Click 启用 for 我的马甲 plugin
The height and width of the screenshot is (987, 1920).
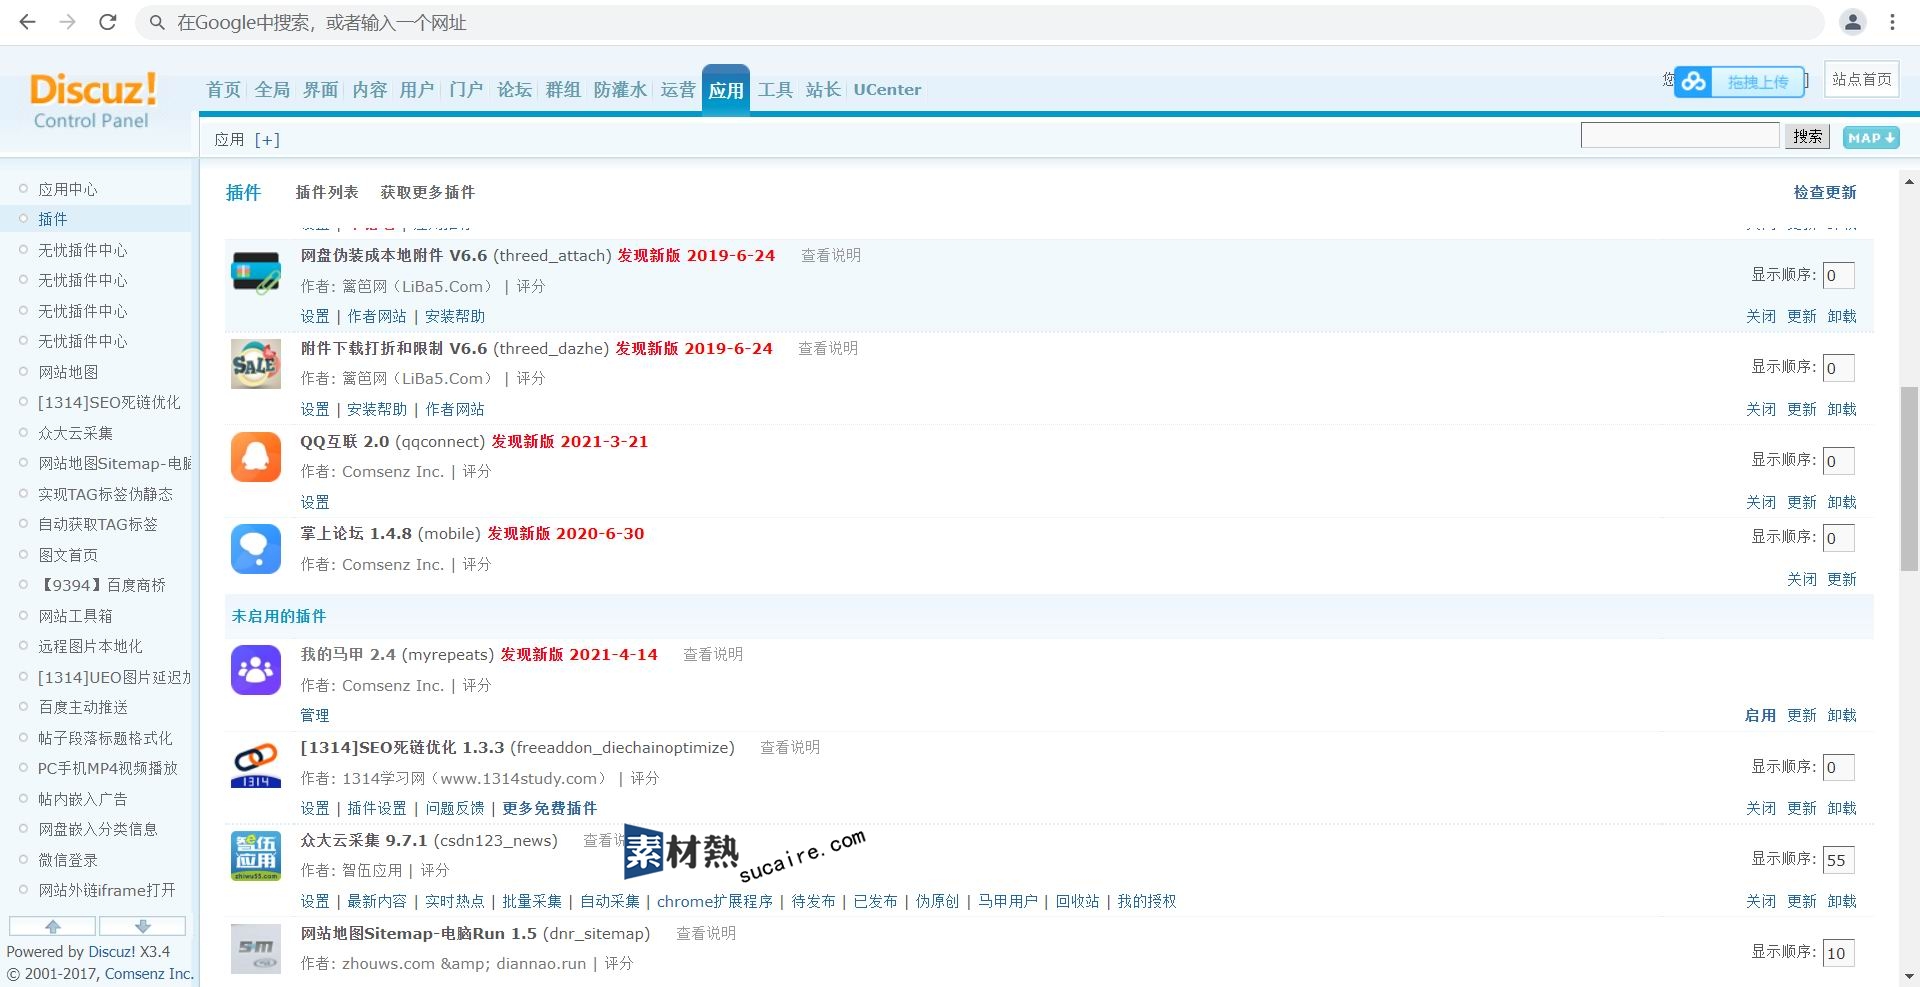(x=1760, y=715)
